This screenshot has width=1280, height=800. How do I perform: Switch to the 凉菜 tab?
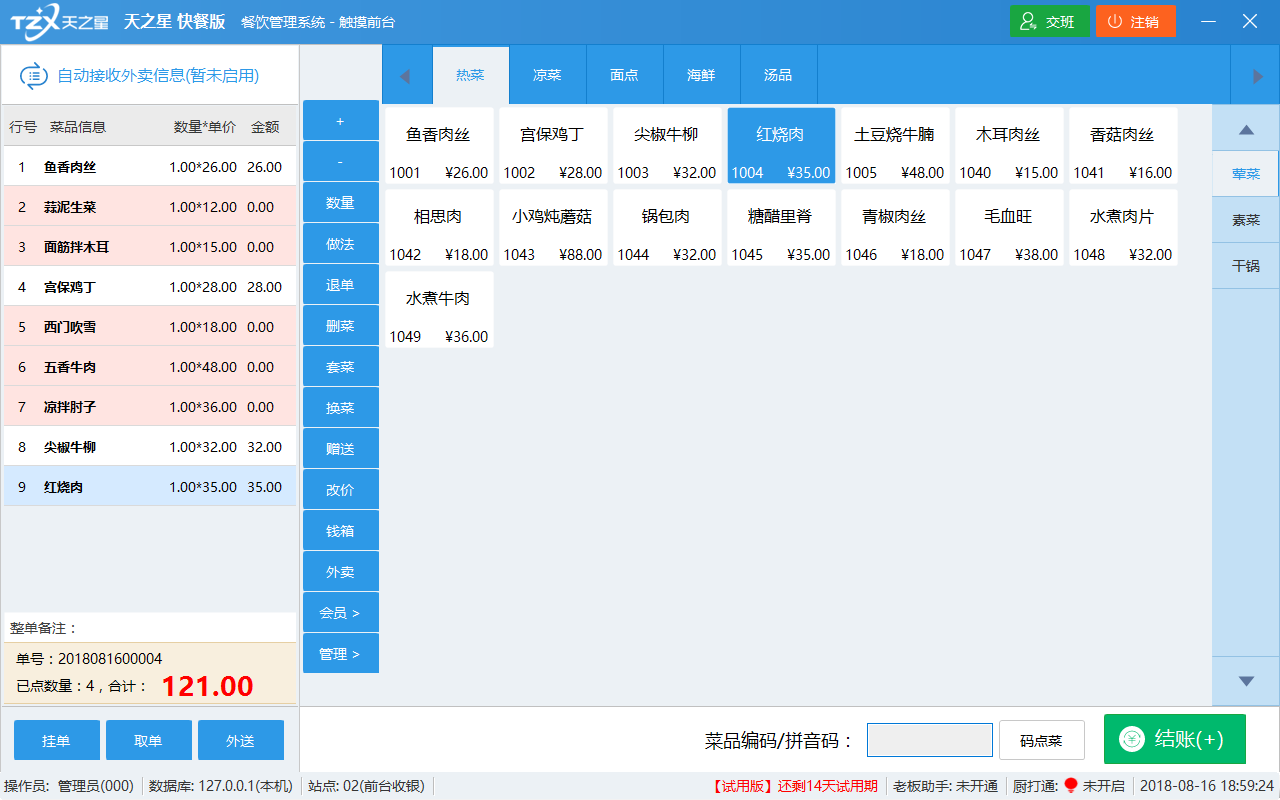[x=547, y=75]
